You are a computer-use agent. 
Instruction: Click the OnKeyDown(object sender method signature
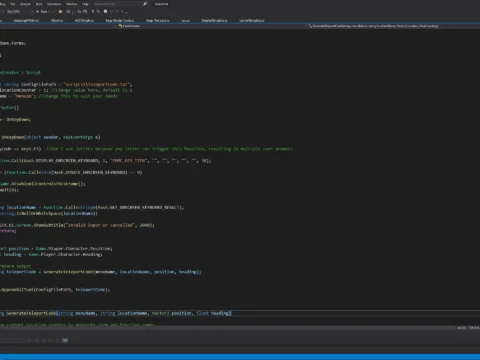[x=50, y=137]
